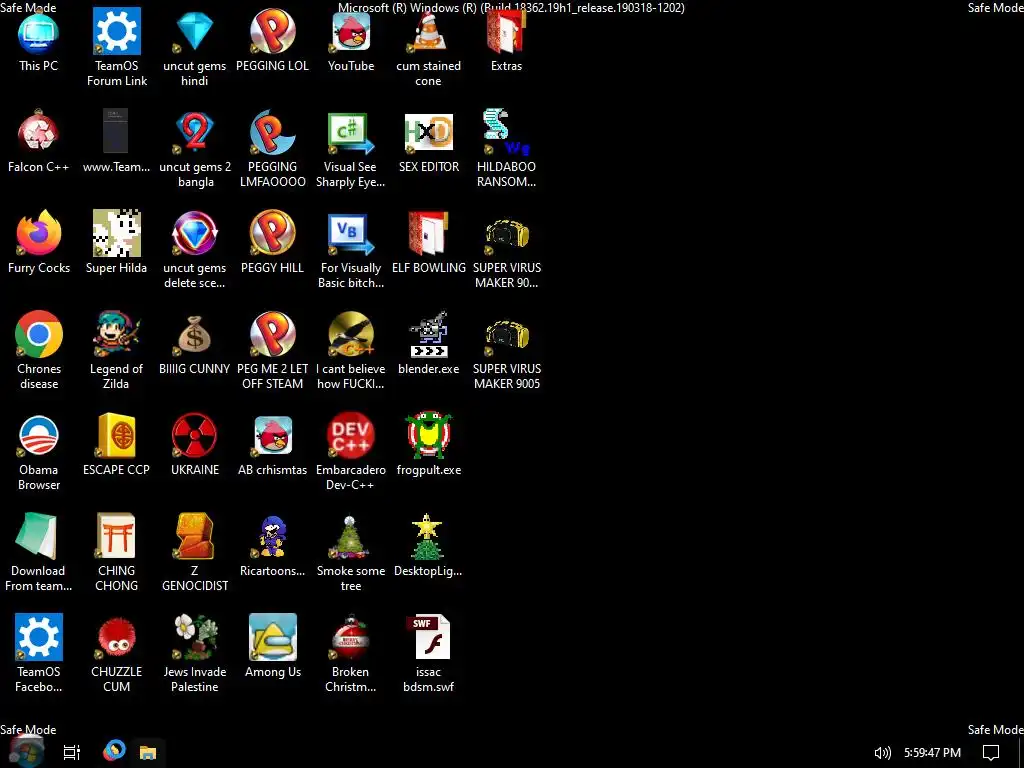
Task: Click the SUPER VIRUS MAKER 90... icon
Action: pos(506,234)
